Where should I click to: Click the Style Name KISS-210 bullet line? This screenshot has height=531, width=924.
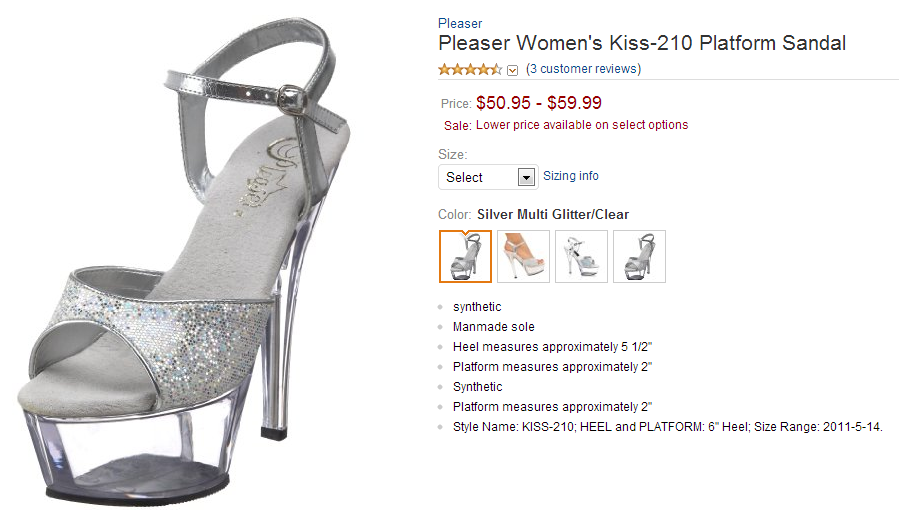pyautogui.click(x=667, y=427)
